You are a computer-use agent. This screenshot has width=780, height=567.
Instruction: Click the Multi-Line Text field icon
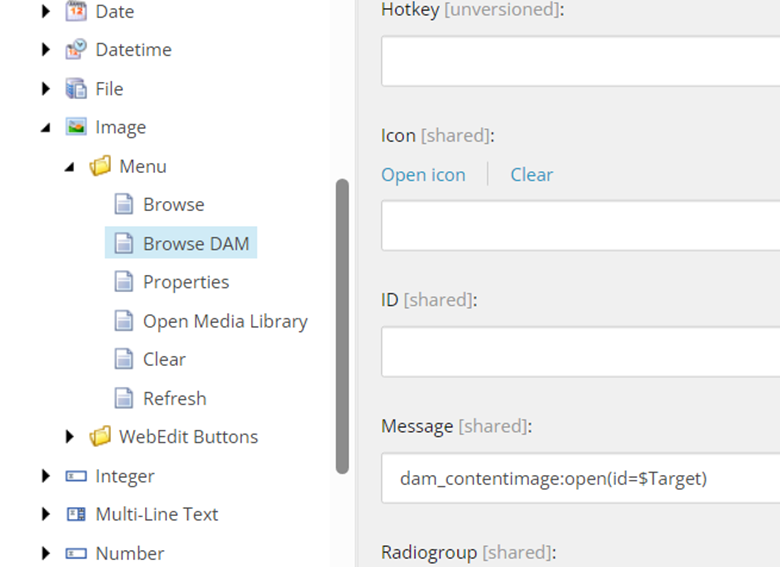(x=76, y=514)
